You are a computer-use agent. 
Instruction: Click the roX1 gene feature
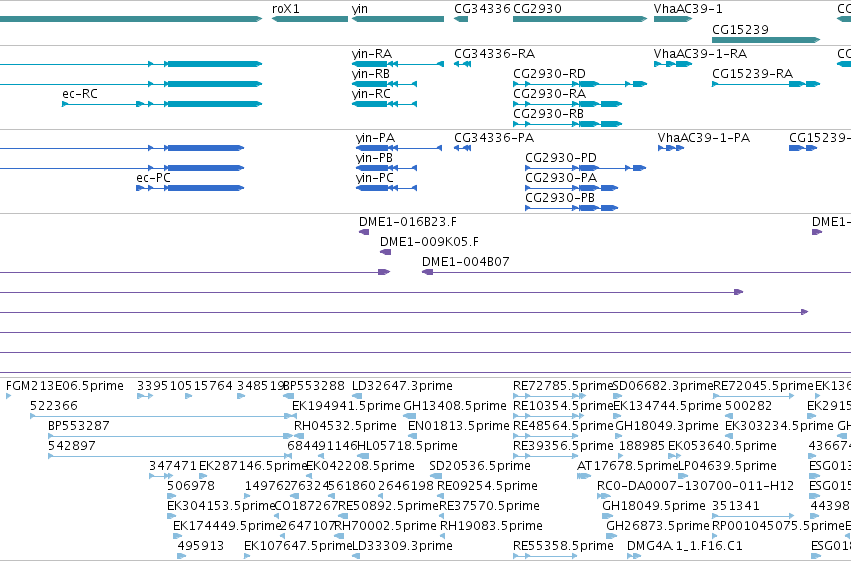310,19
